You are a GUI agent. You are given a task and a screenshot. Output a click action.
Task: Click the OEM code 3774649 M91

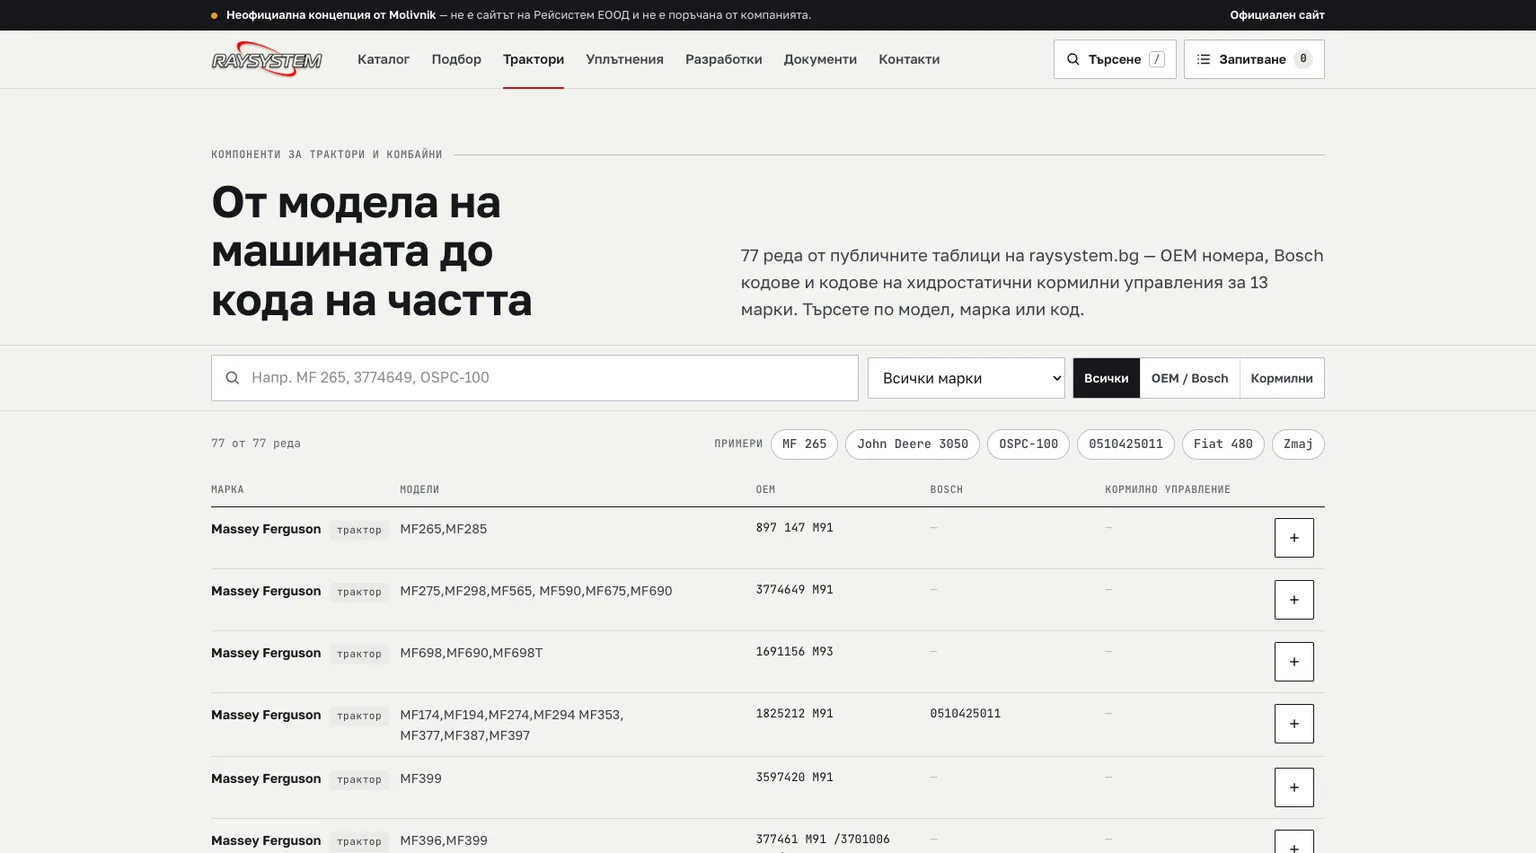pos(794,590)
